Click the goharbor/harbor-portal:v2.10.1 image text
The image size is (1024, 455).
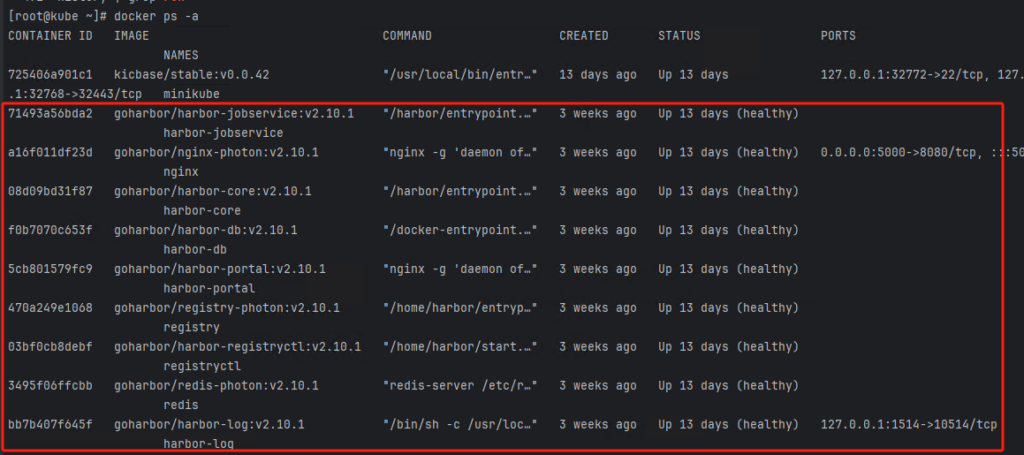[x=220, y=269]
